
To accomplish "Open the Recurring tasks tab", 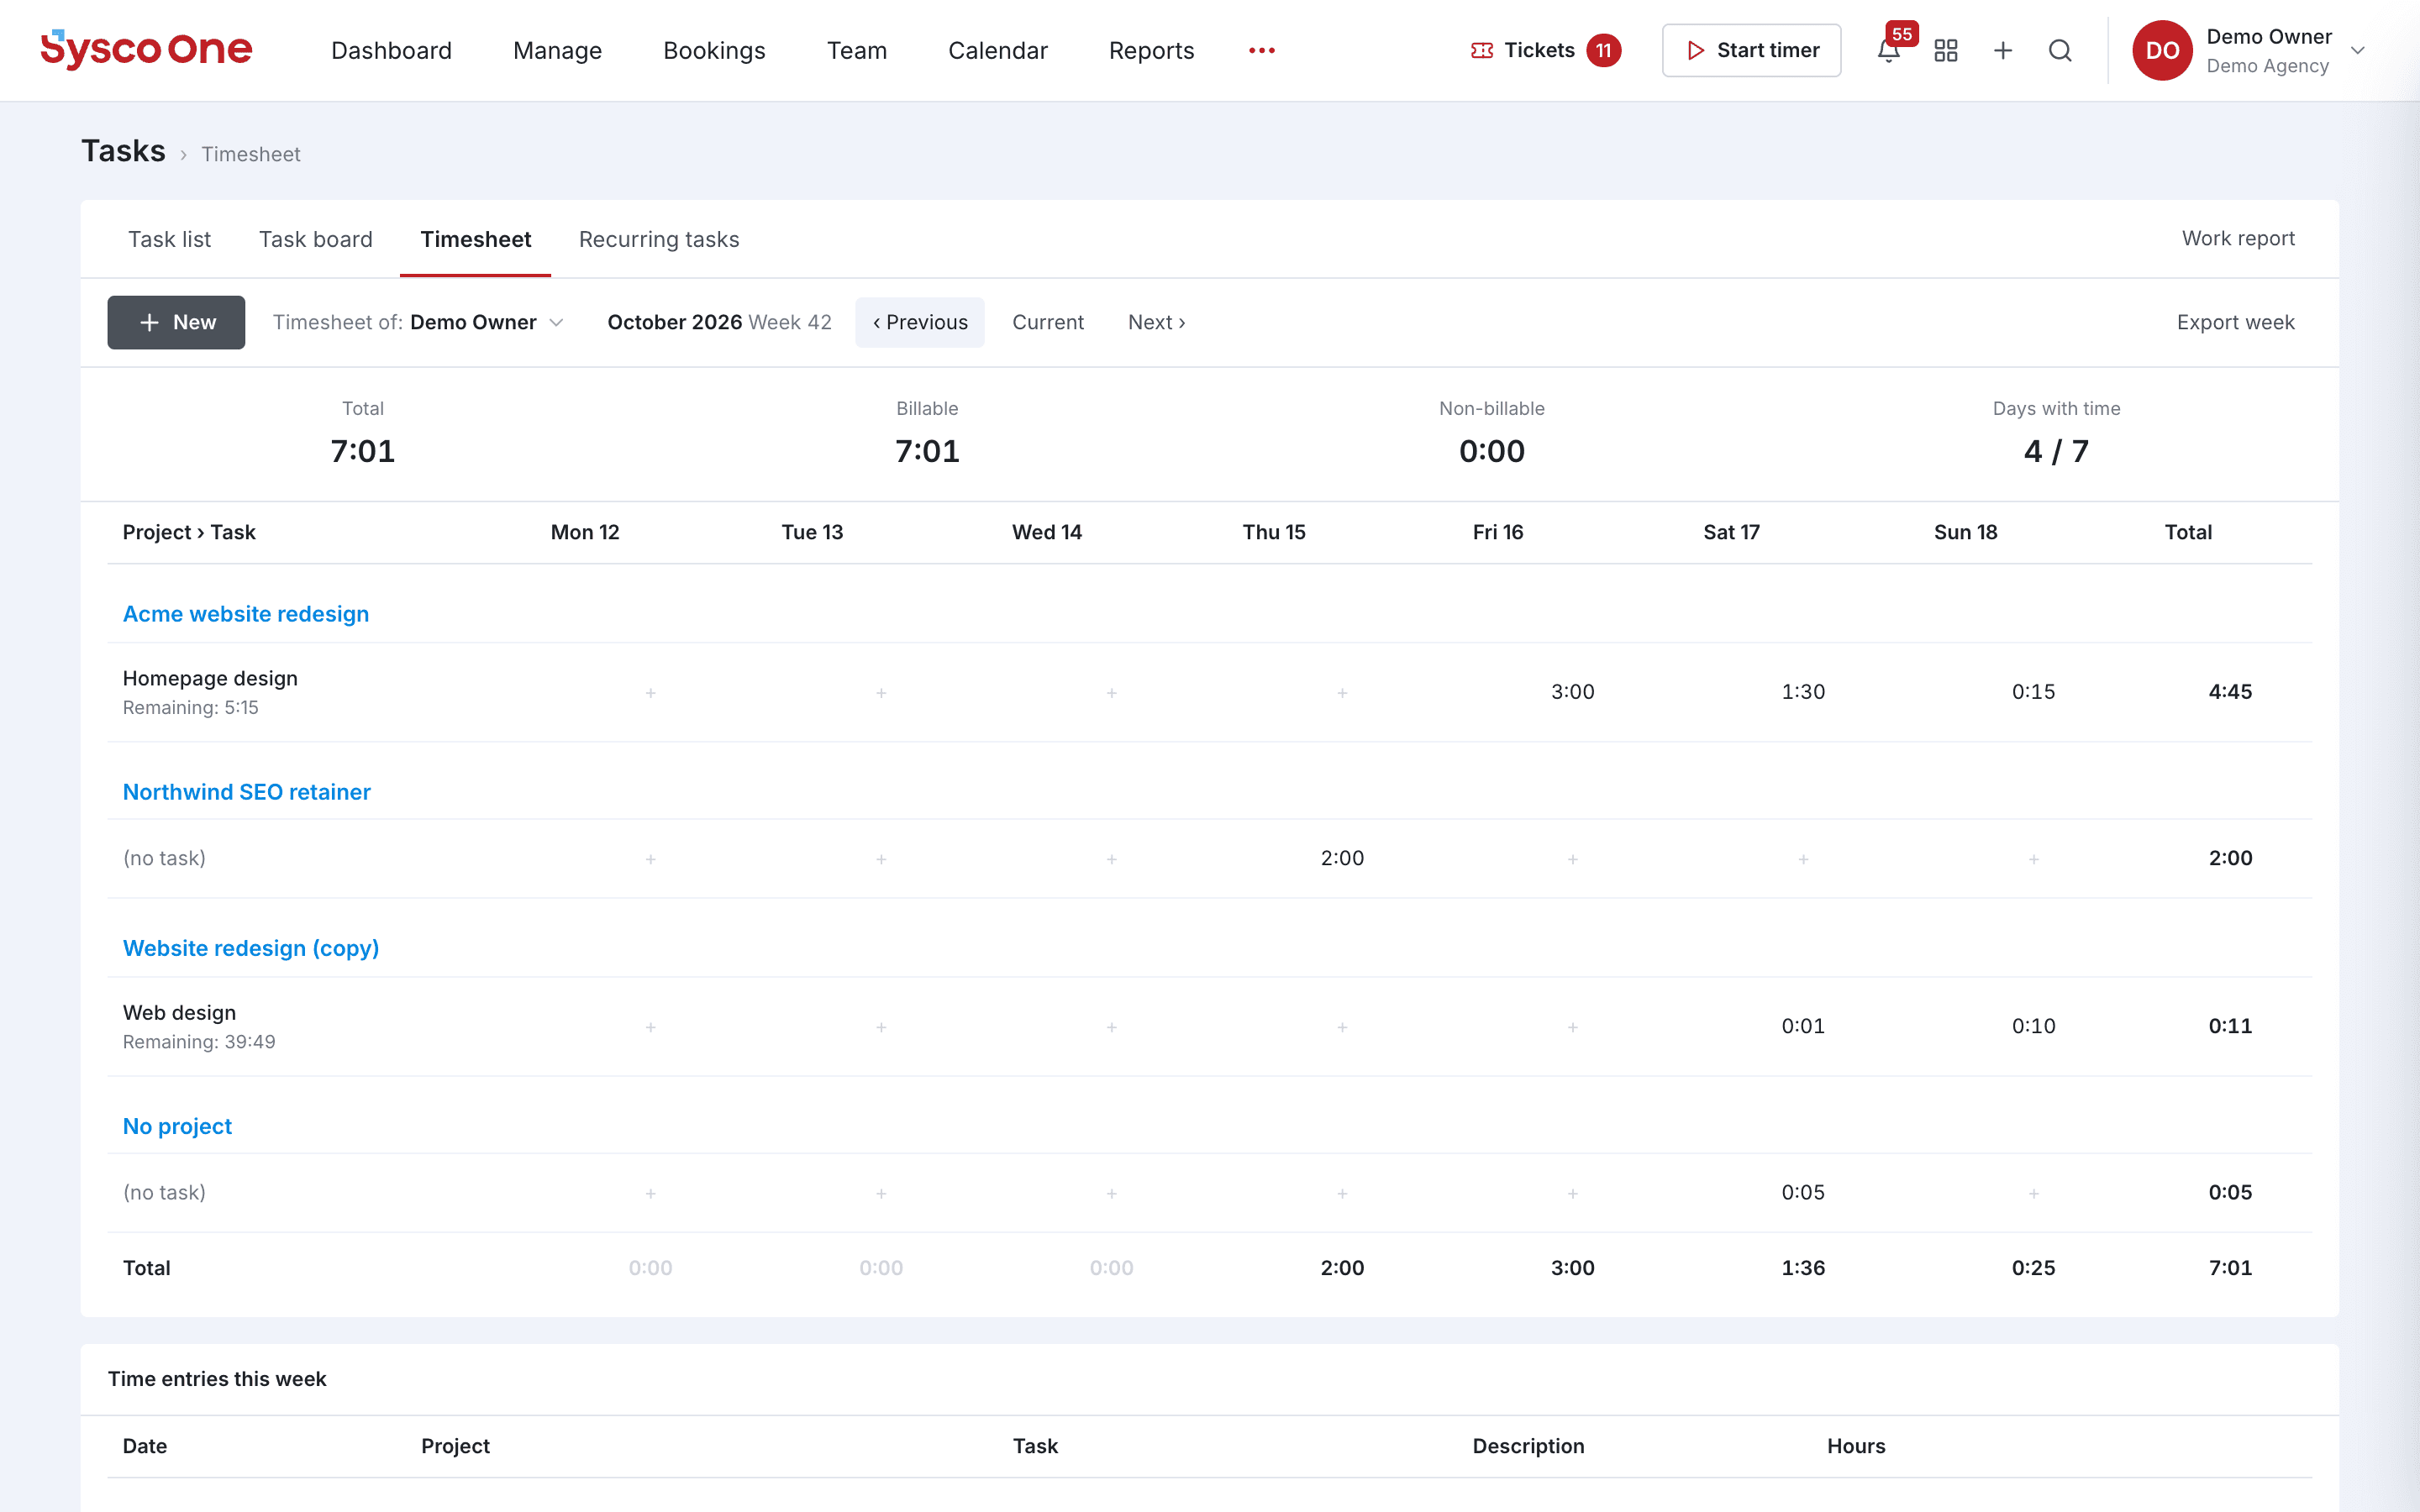I will coord(659,239).
